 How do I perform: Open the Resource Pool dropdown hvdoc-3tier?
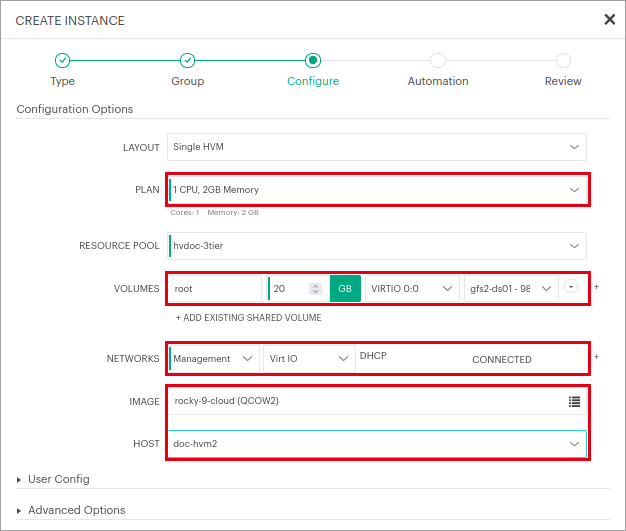(377, 246)
